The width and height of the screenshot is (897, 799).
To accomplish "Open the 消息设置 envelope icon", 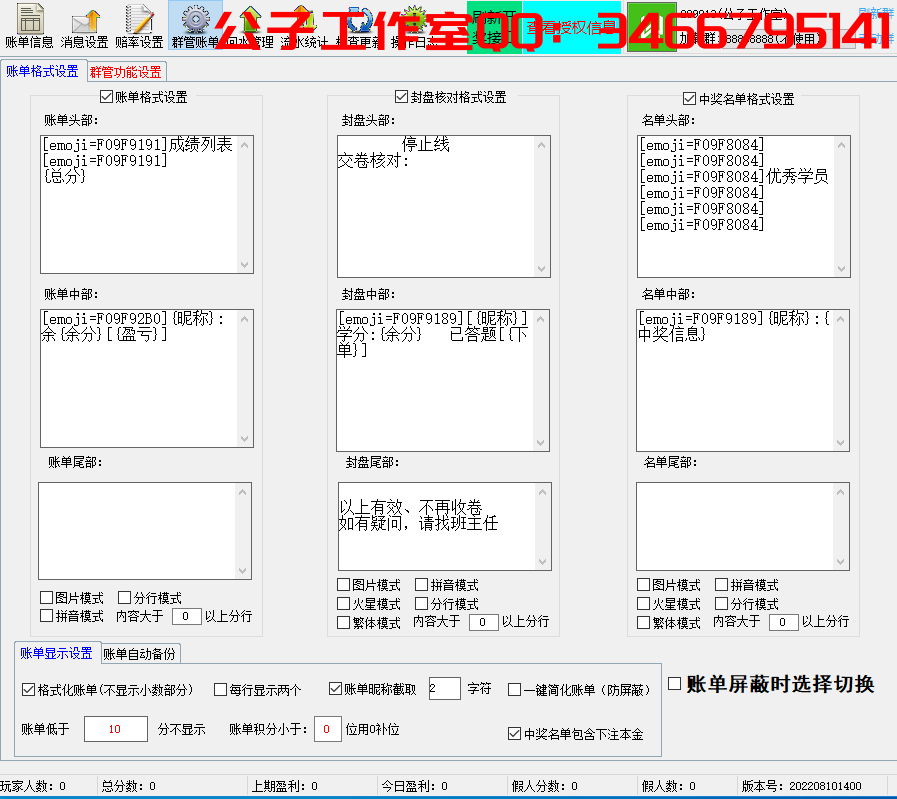I will point(84,26).
